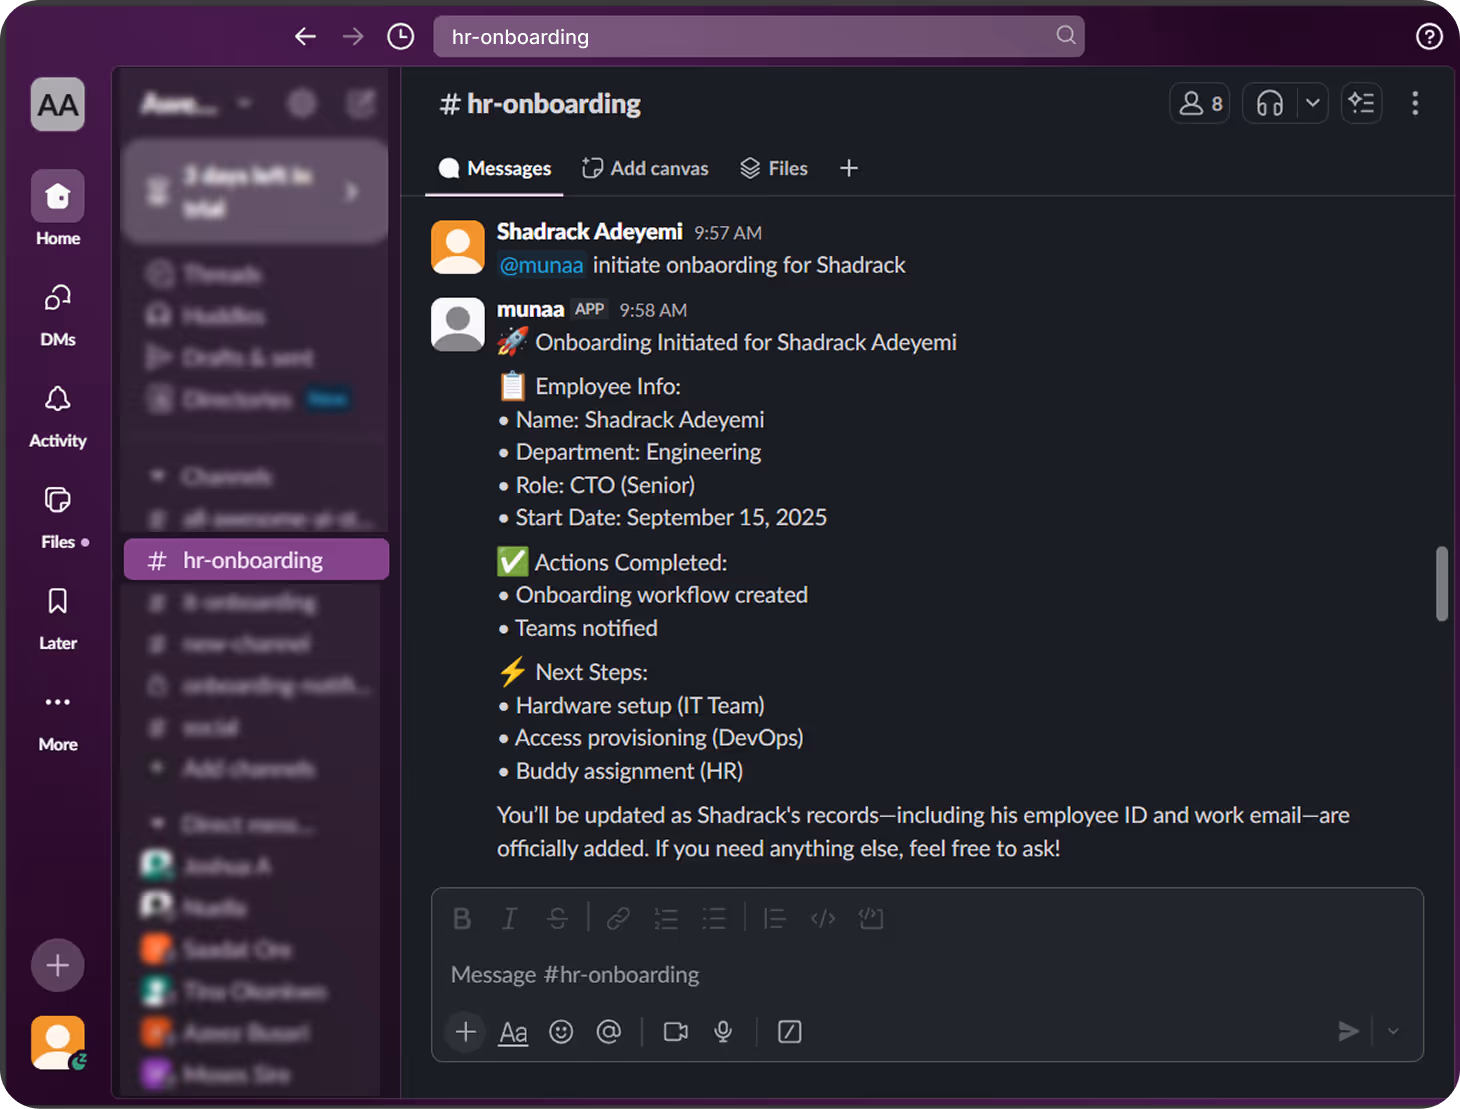The image size is (1460, 1109).
Task: Open Shadrack Adeyemi's profile name
Action: coord(589,231)
